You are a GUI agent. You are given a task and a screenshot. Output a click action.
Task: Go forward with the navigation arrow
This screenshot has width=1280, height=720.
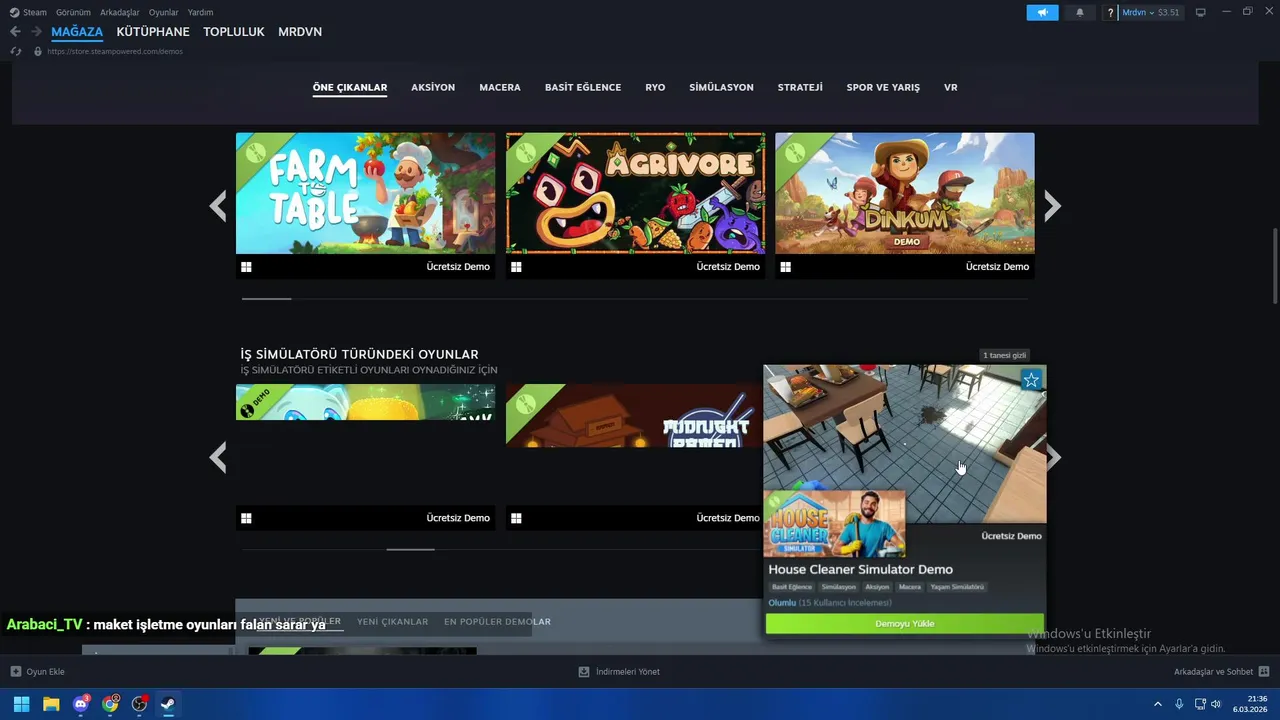tap(36, 32)
